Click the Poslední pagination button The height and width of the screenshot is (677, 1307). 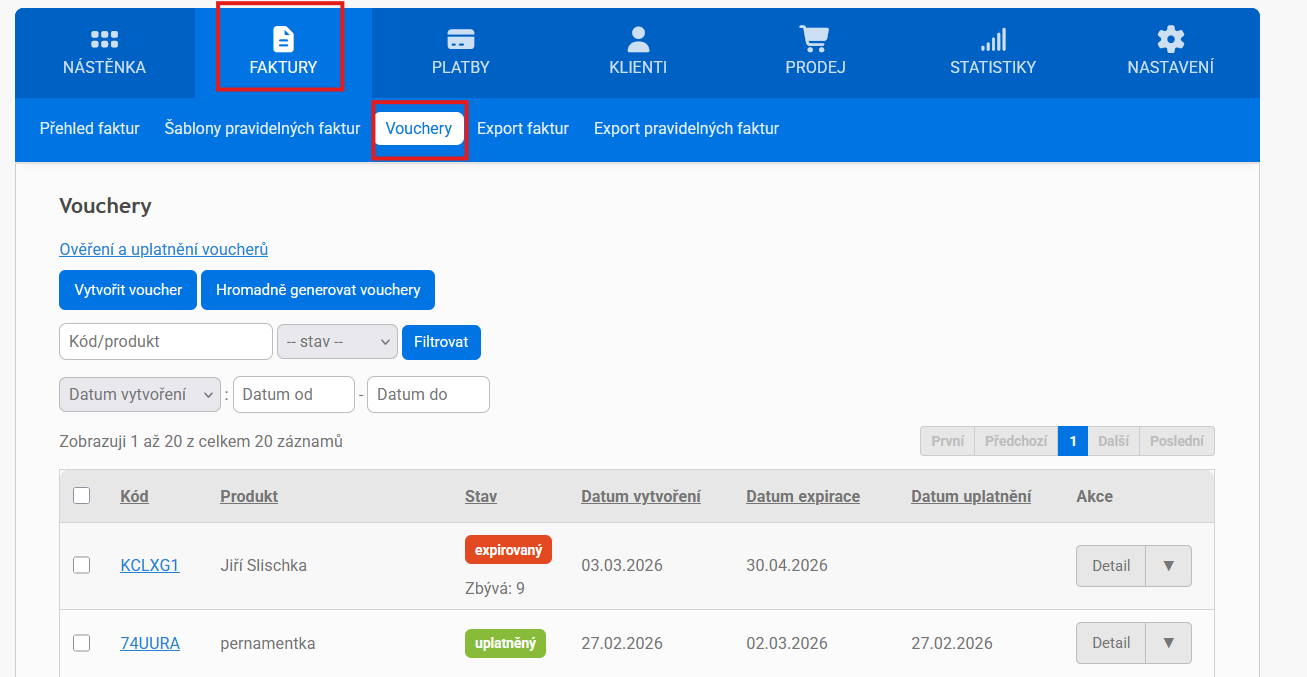click(1177, 441)
